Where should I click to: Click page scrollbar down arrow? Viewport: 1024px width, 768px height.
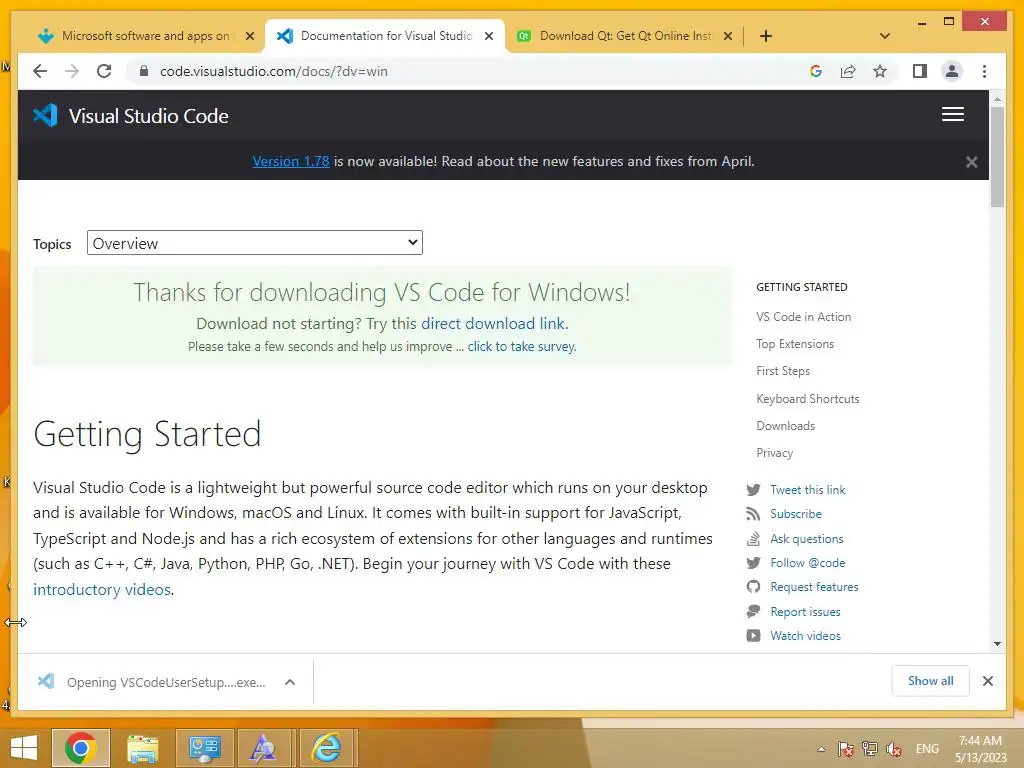click(x=997, y=644)
